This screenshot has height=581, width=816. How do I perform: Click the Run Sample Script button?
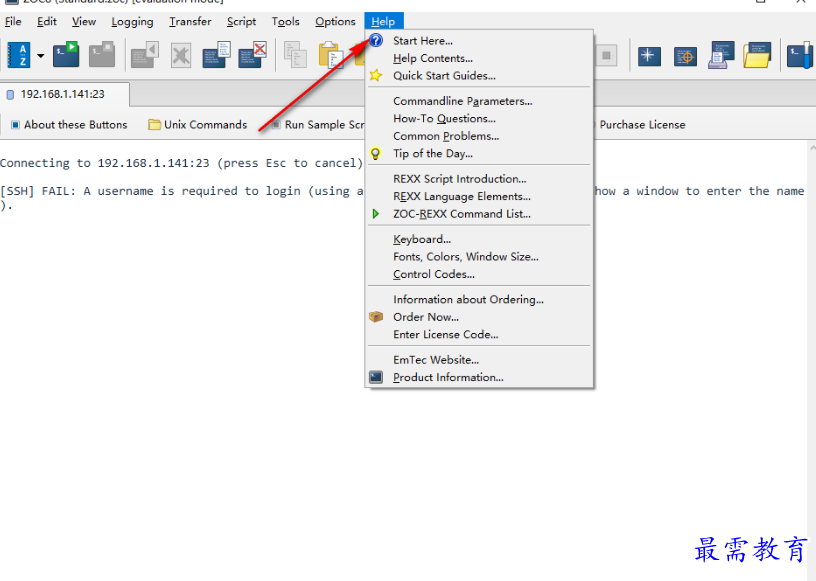(318, 124)
